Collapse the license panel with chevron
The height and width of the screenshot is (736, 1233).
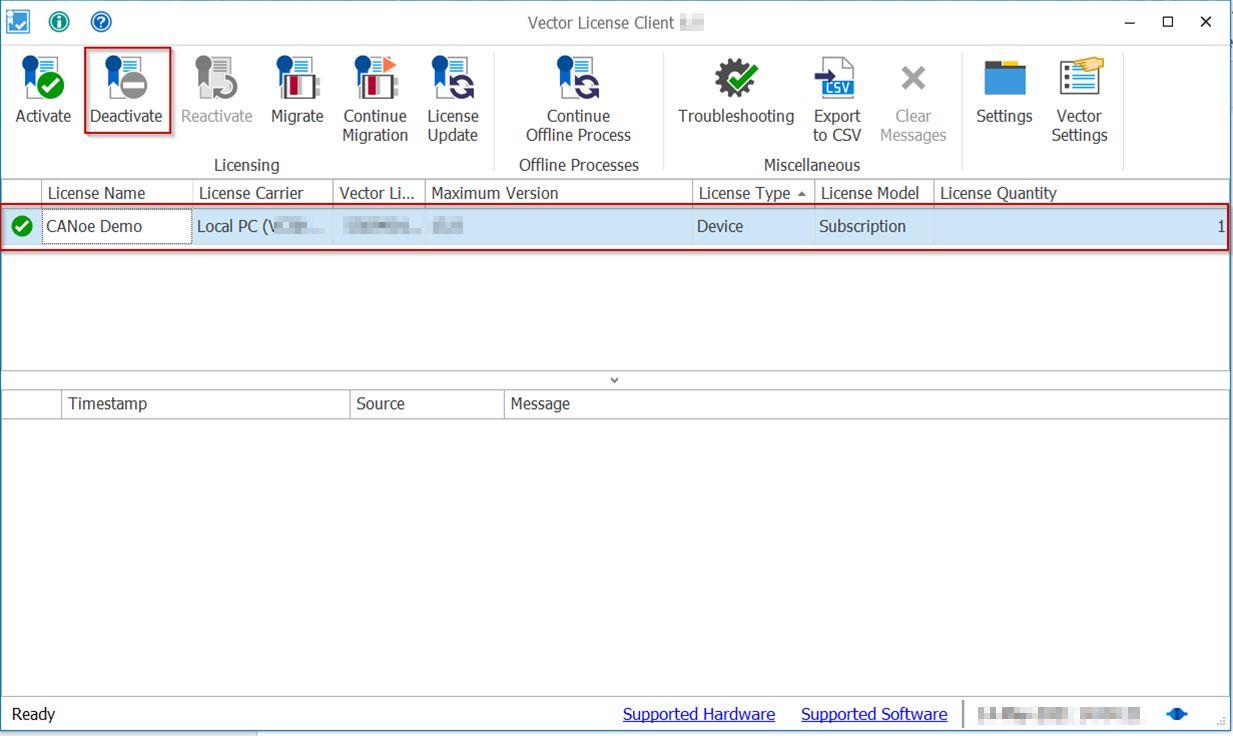(x=614, y=380)
